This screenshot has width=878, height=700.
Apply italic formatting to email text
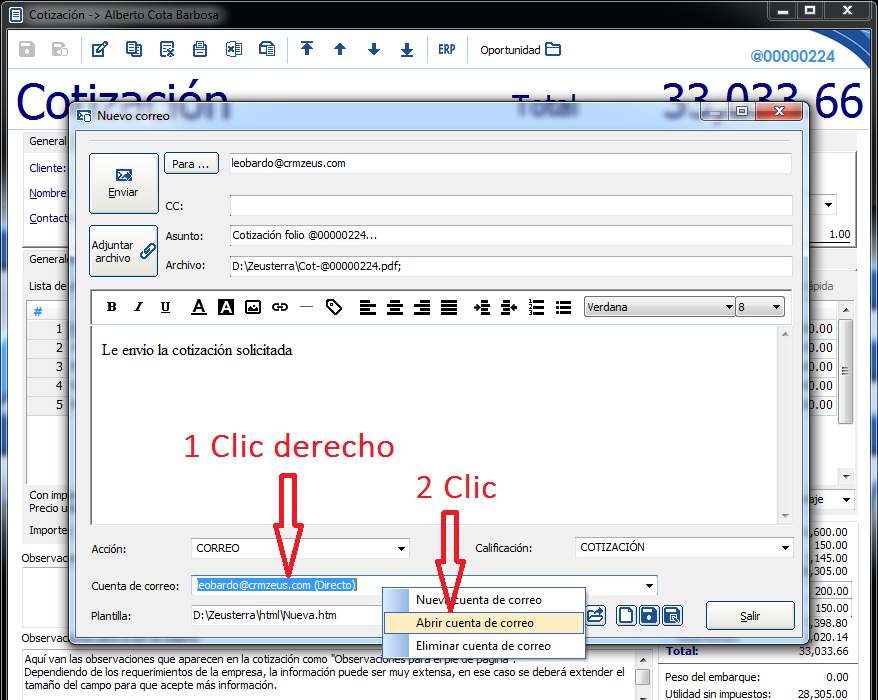(138, 307)
